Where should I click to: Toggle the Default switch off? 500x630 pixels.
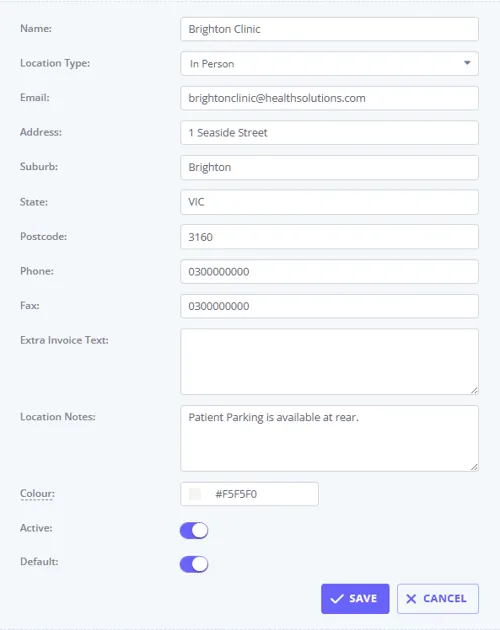(x=194, y=564)
